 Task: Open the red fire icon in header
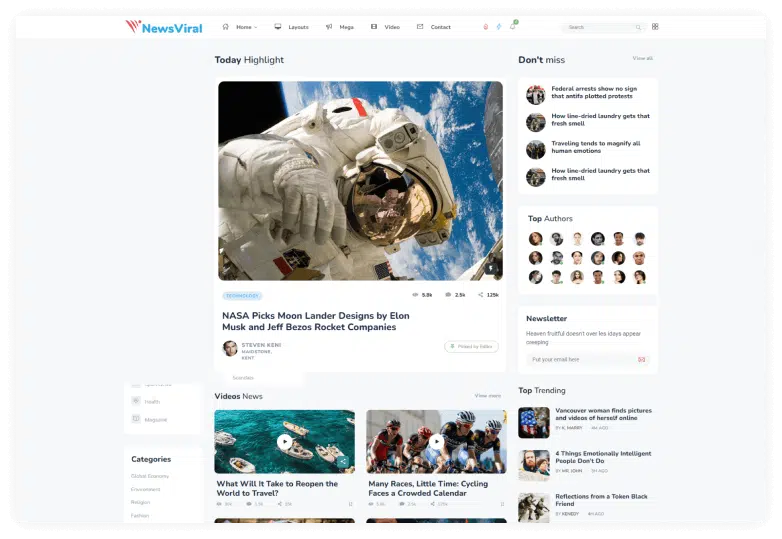click(486, 27)
